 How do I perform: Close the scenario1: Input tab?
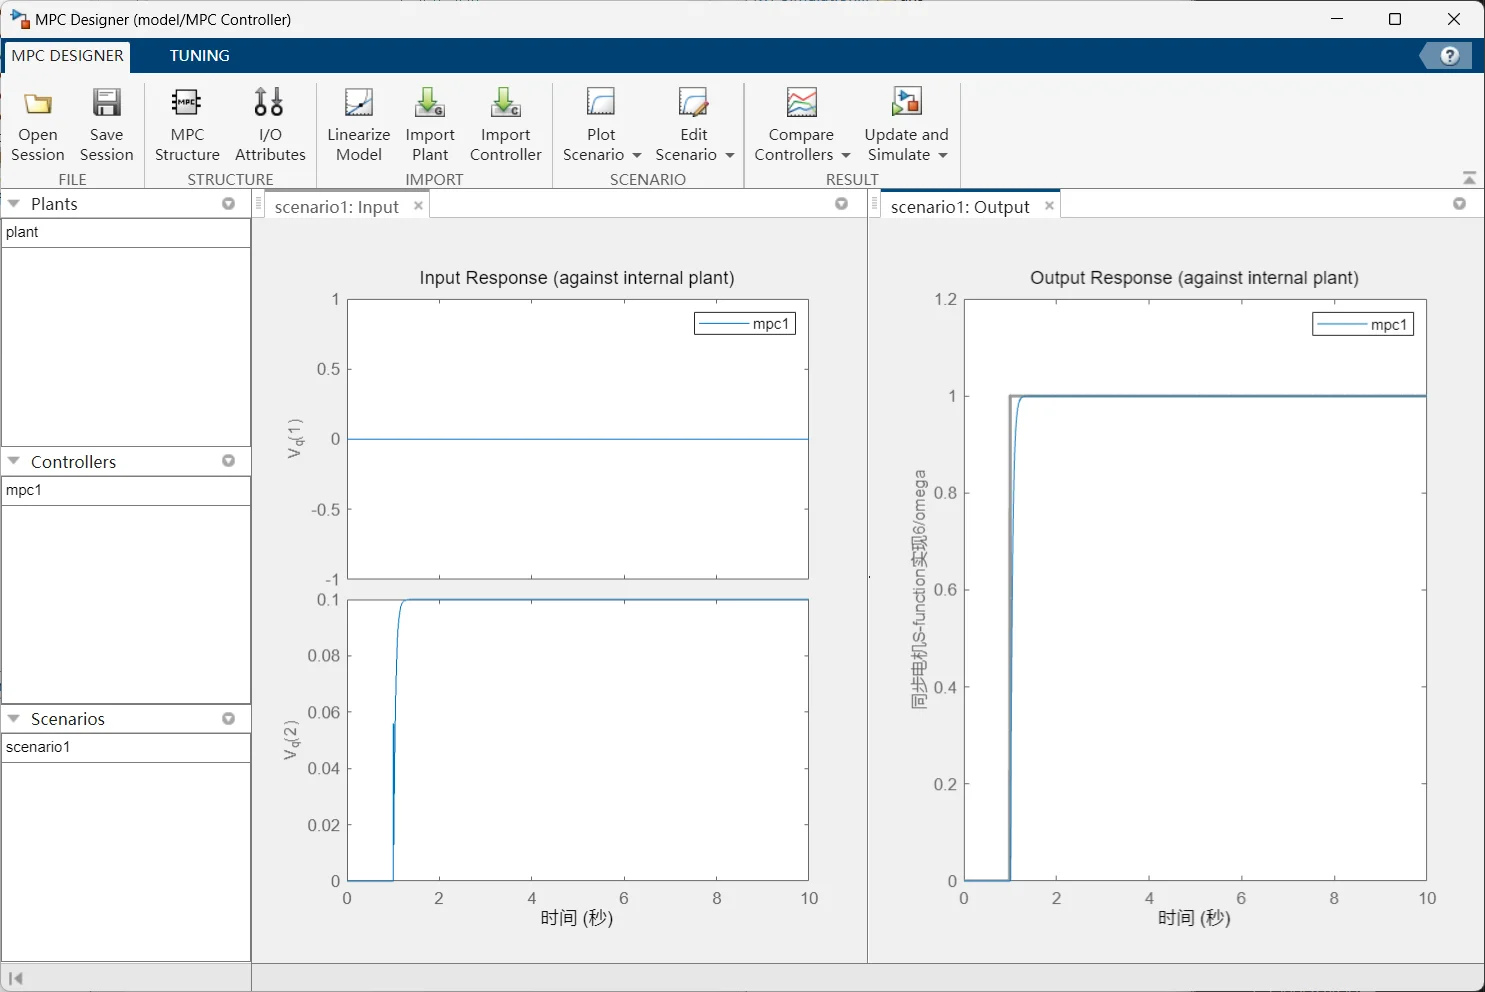tap(419, 206)
